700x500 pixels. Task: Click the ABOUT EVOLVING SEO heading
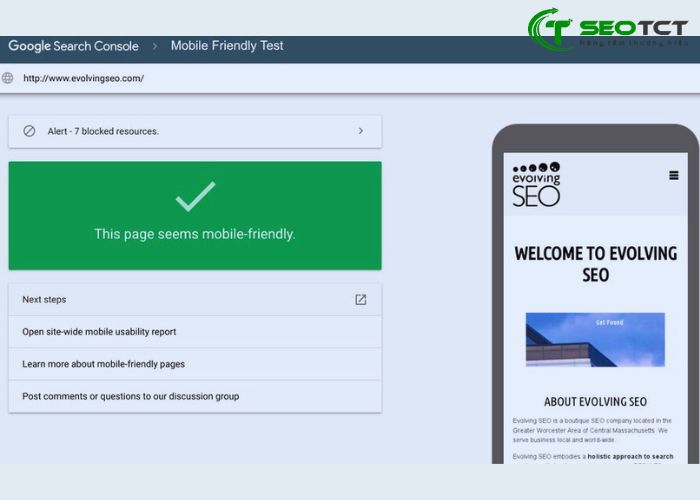595,402
